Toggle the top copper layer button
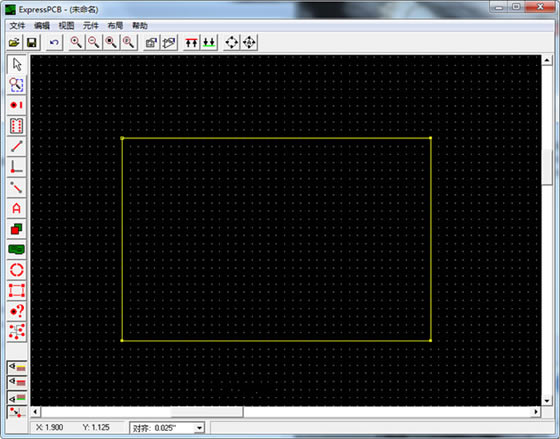The height and width of the screenshot is (439, 560). pyautogui.click(x=17, y=382)
